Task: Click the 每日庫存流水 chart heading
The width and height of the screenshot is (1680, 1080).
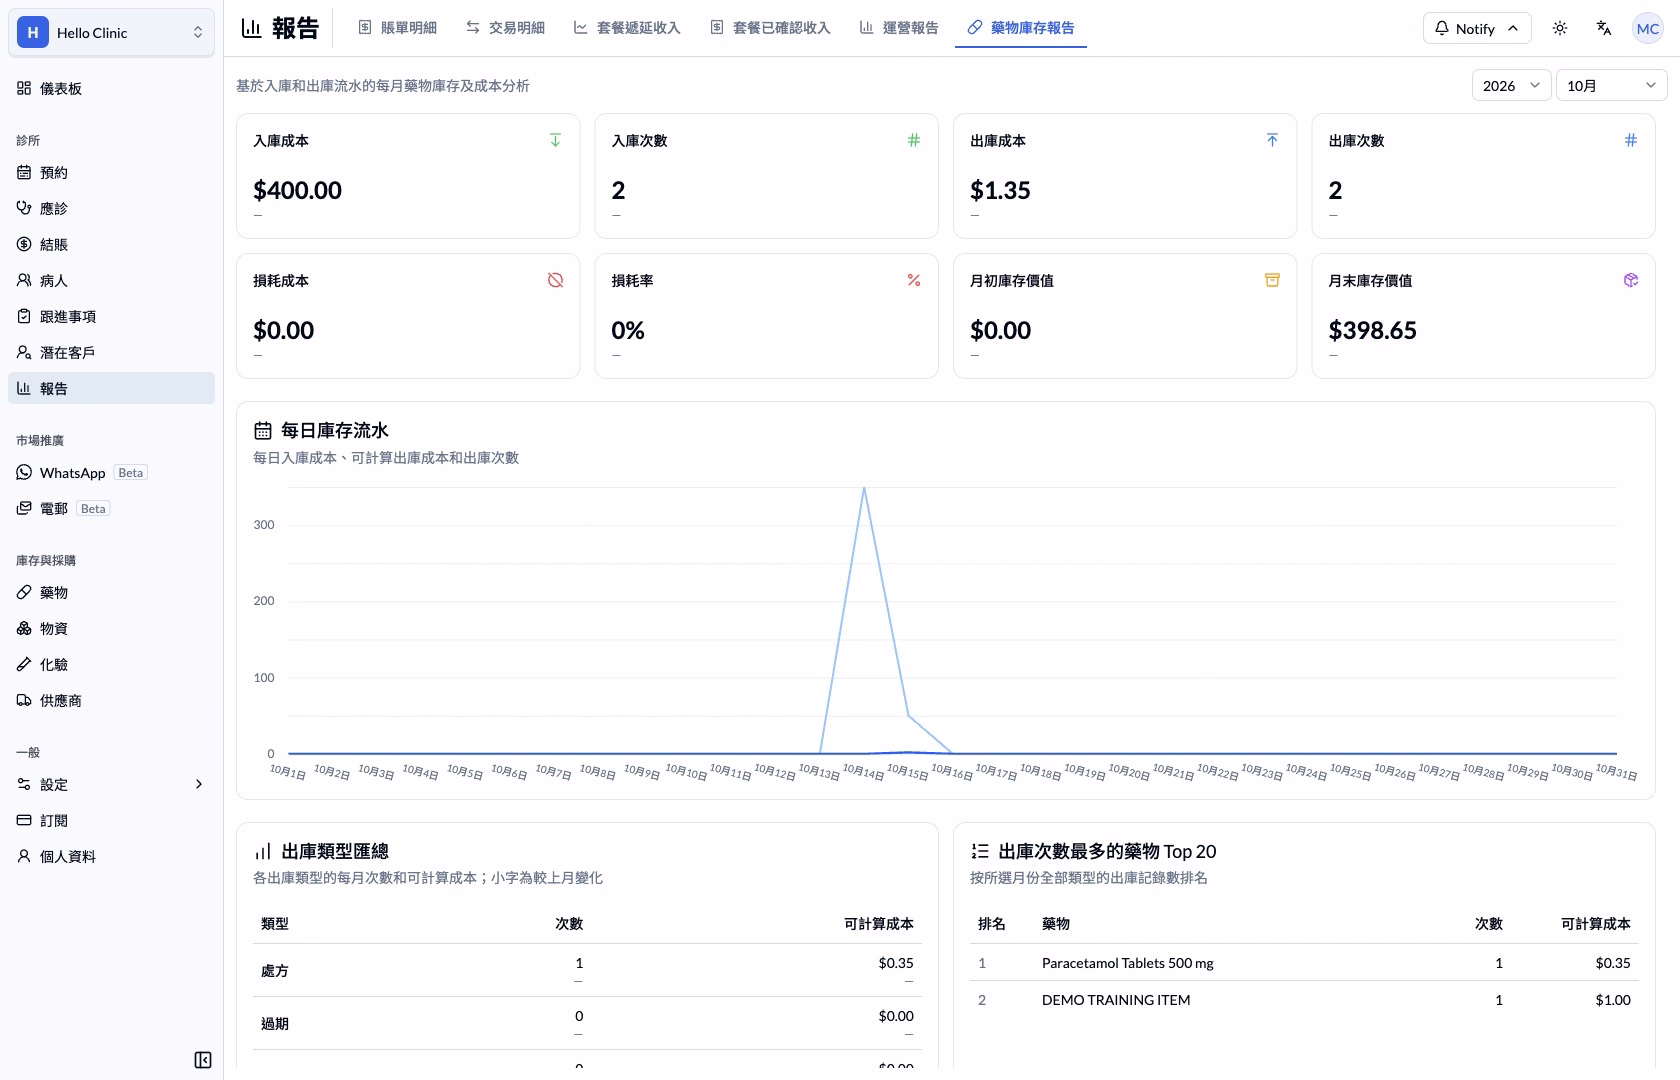Action: (x=334, y=431)
